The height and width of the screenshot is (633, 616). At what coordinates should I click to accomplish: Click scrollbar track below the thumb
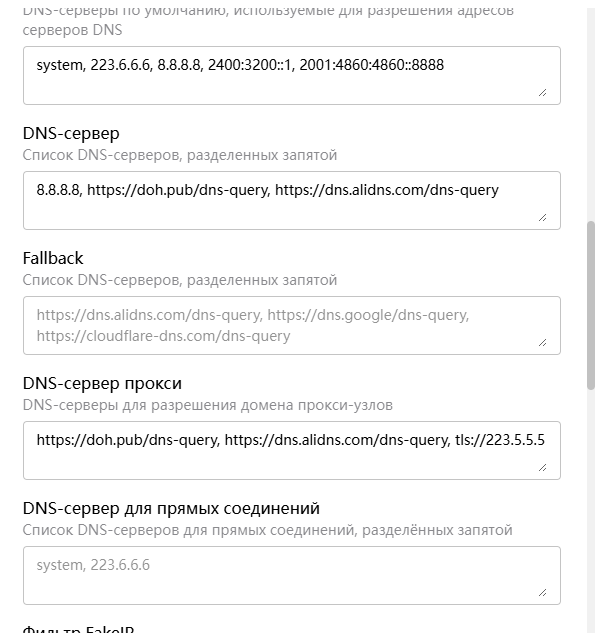591,509
